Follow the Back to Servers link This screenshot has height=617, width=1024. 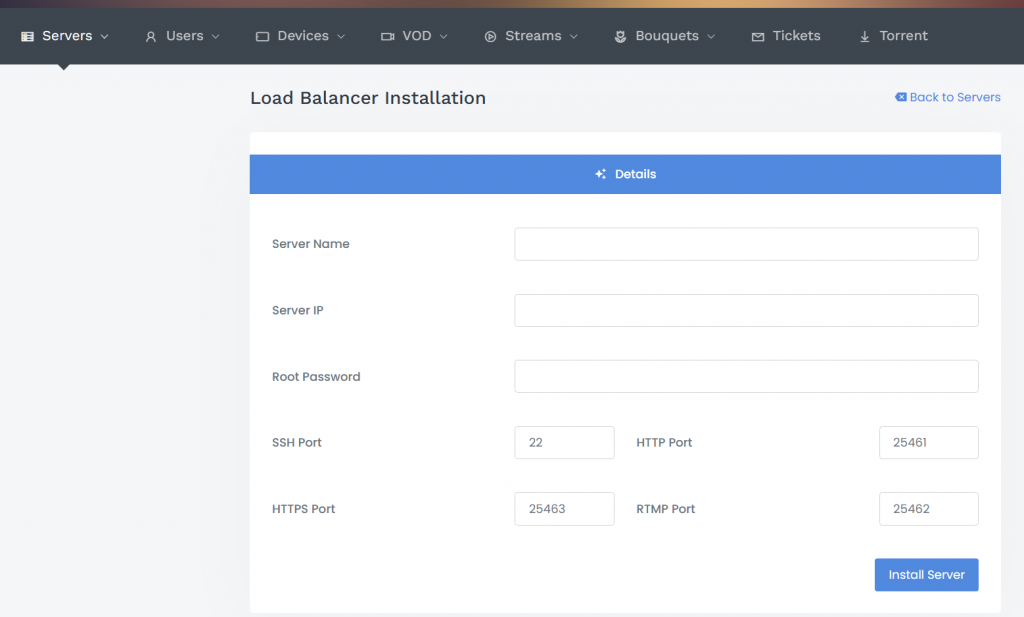point(948,97)
